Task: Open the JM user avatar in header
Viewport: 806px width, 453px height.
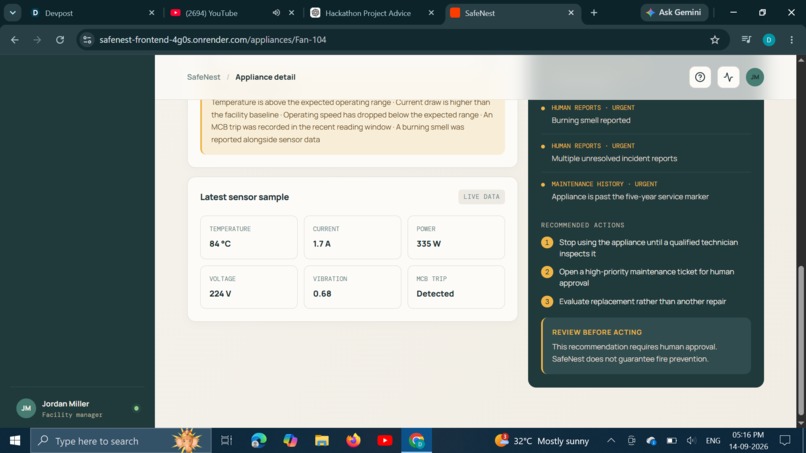Action: [x=755, y=77]
